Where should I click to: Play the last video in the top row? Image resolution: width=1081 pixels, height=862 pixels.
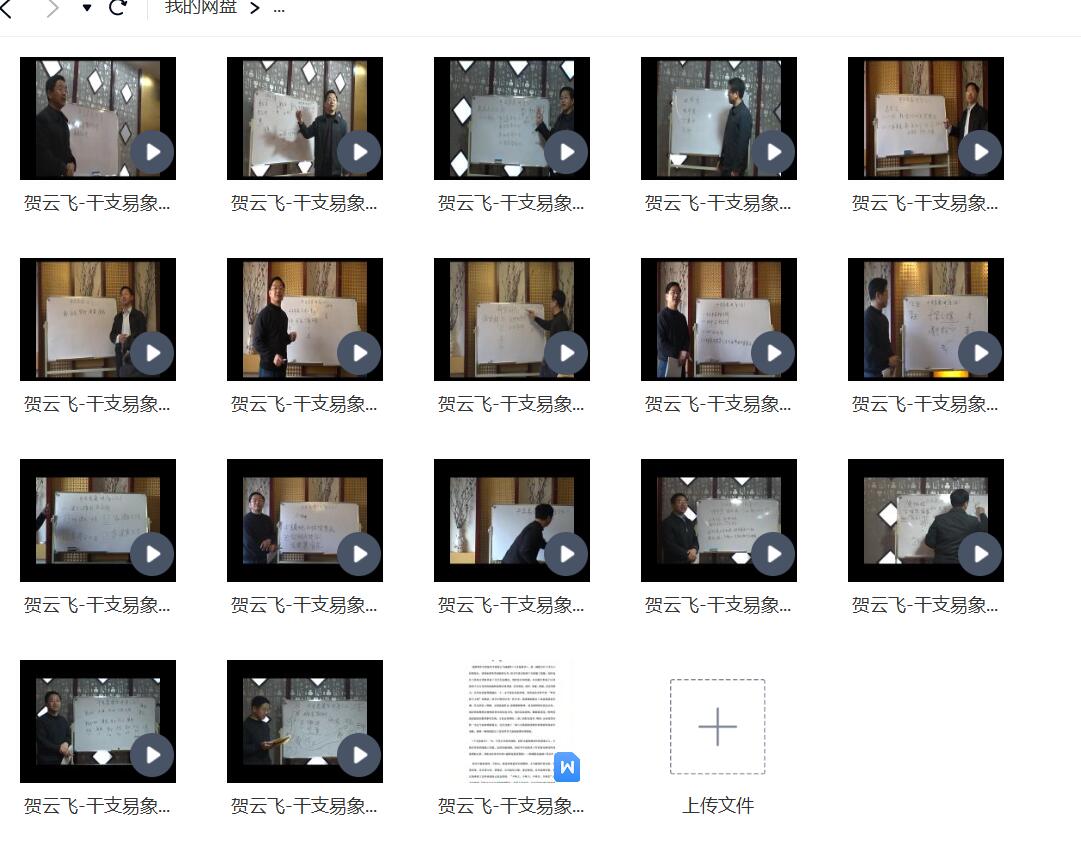click(x=980, y=152)
